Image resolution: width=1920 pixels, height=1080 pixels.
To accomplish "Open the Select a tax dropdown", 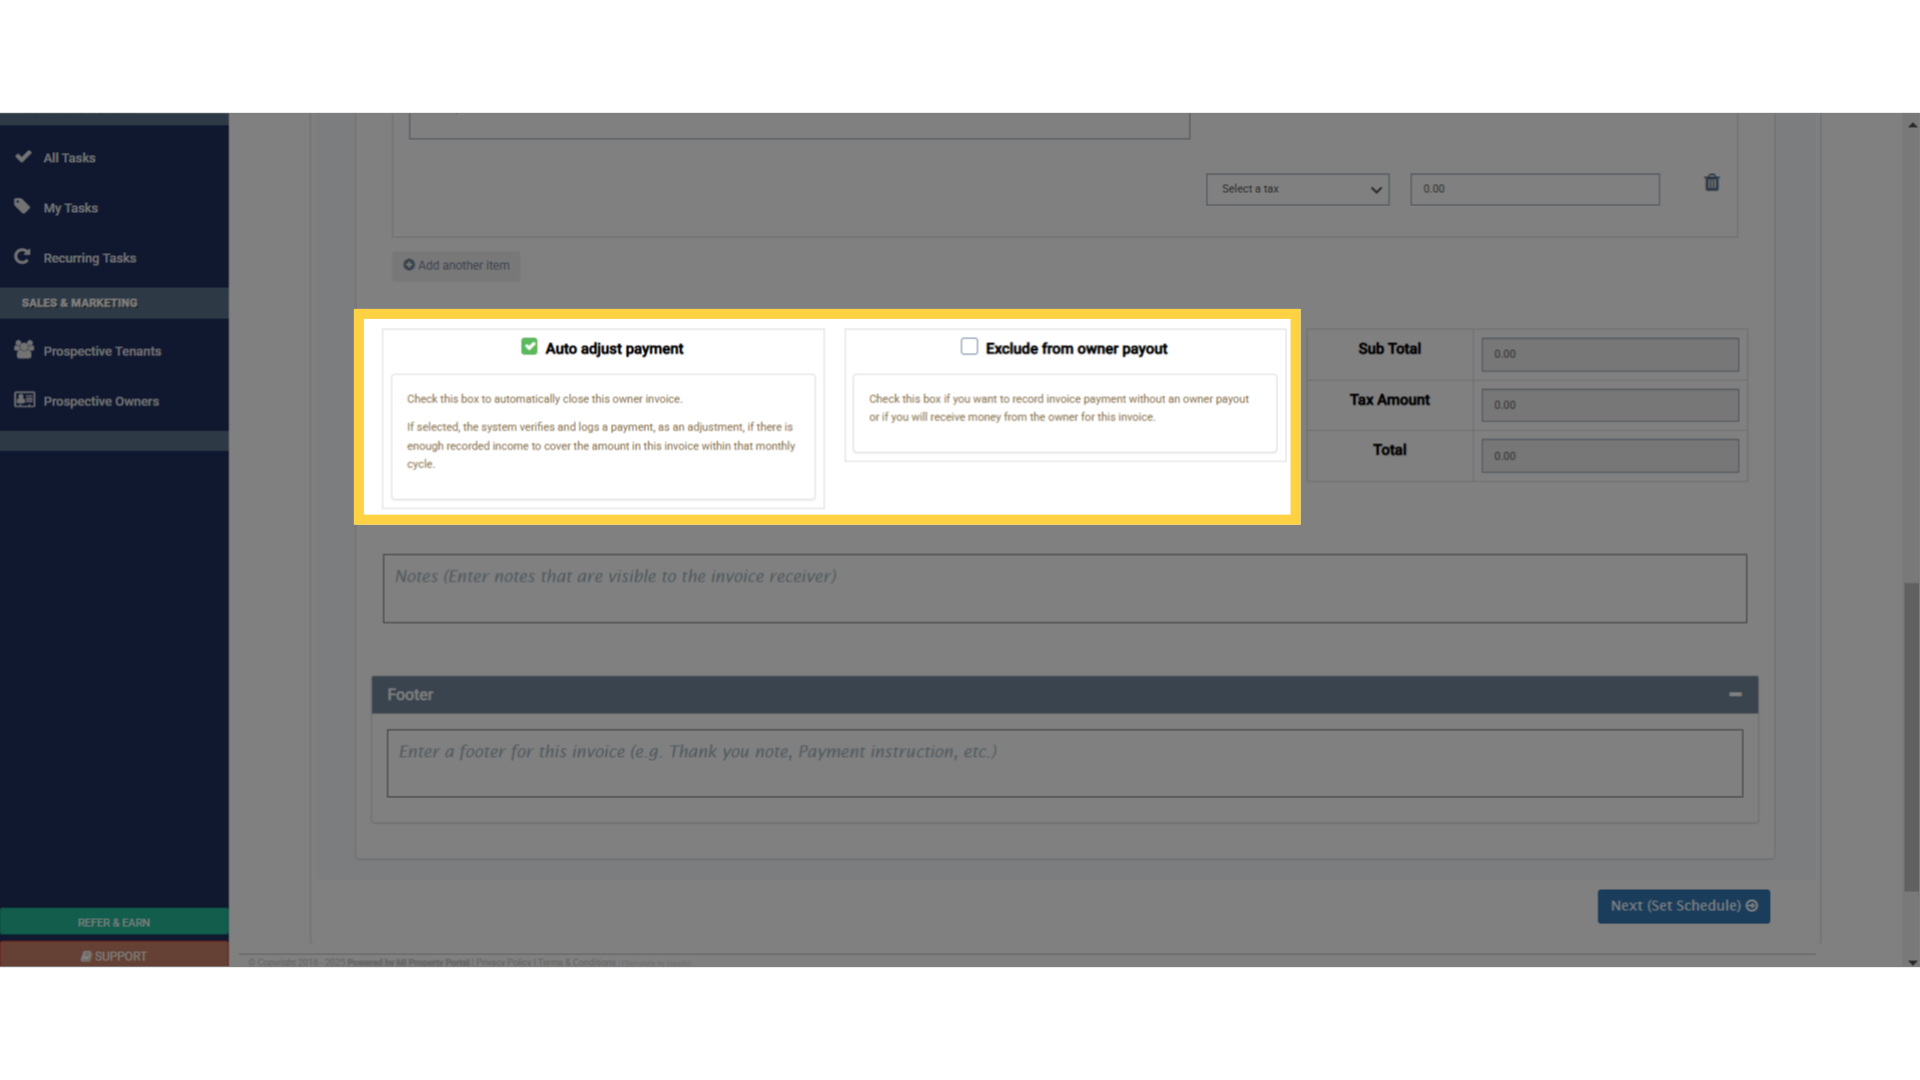I will [x=1297, y=189].
